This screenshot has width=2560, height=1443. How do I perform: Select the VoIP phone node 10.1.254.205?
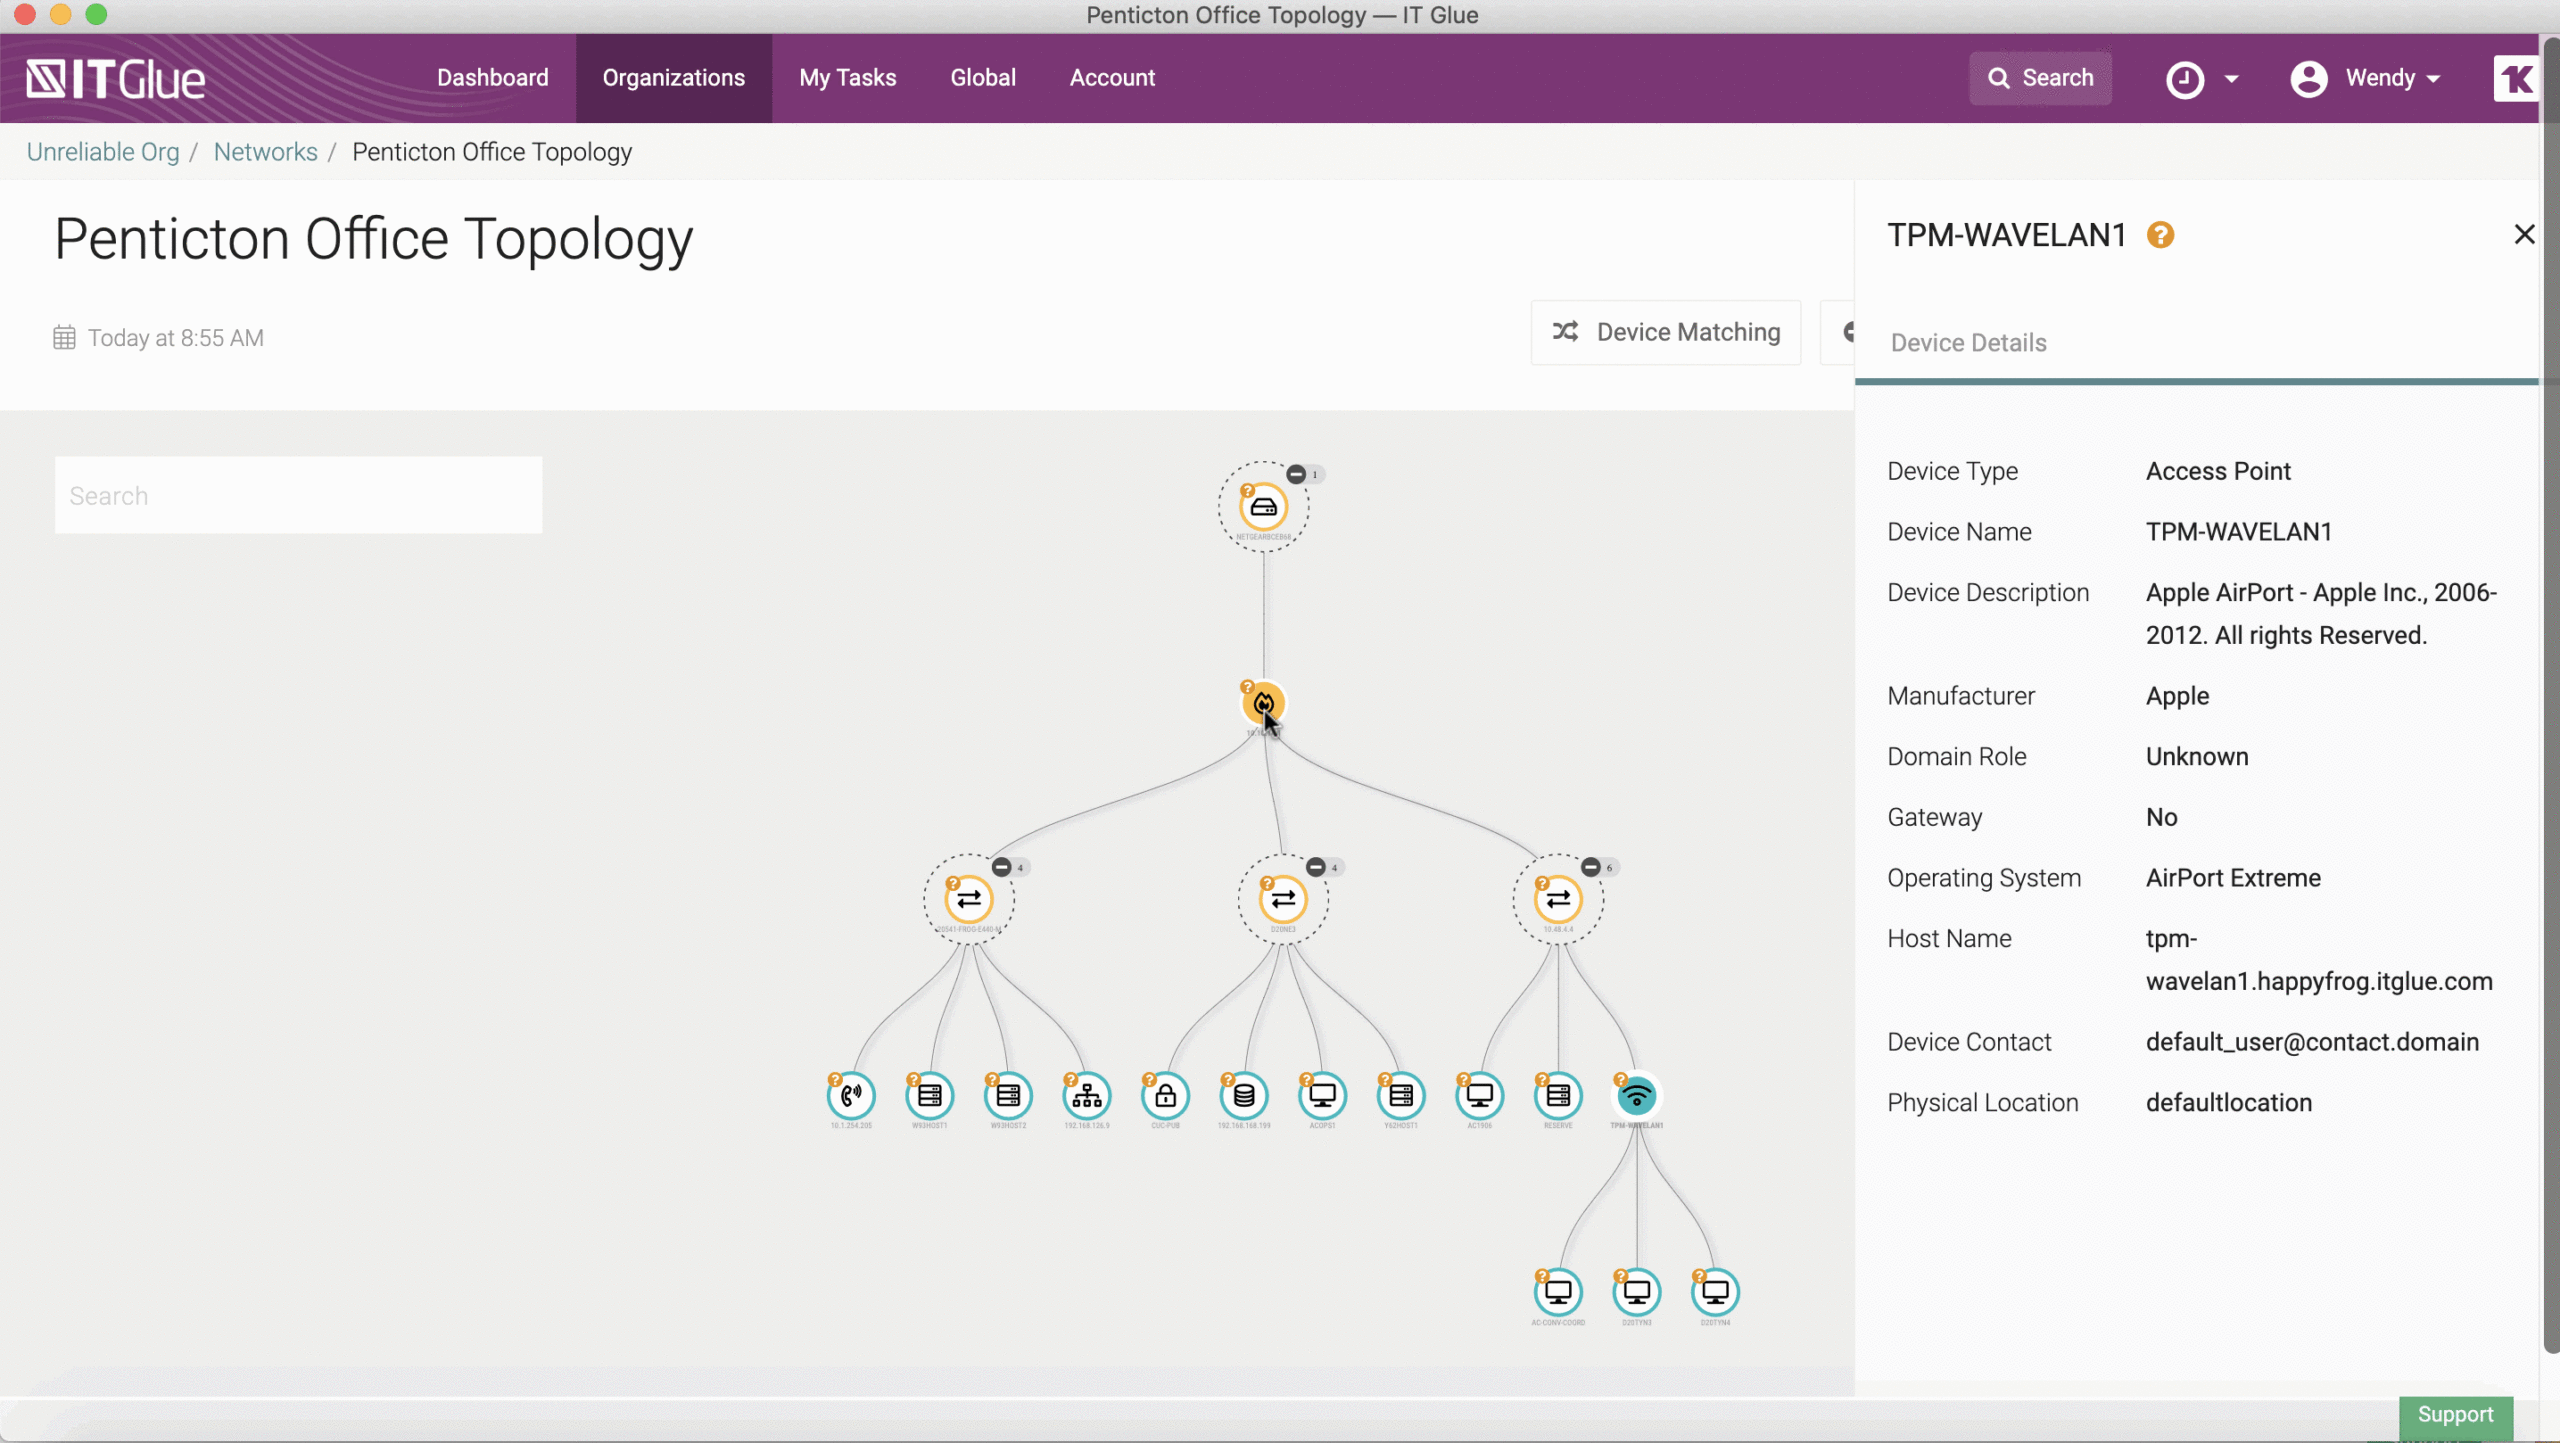tap(851, 1096)
